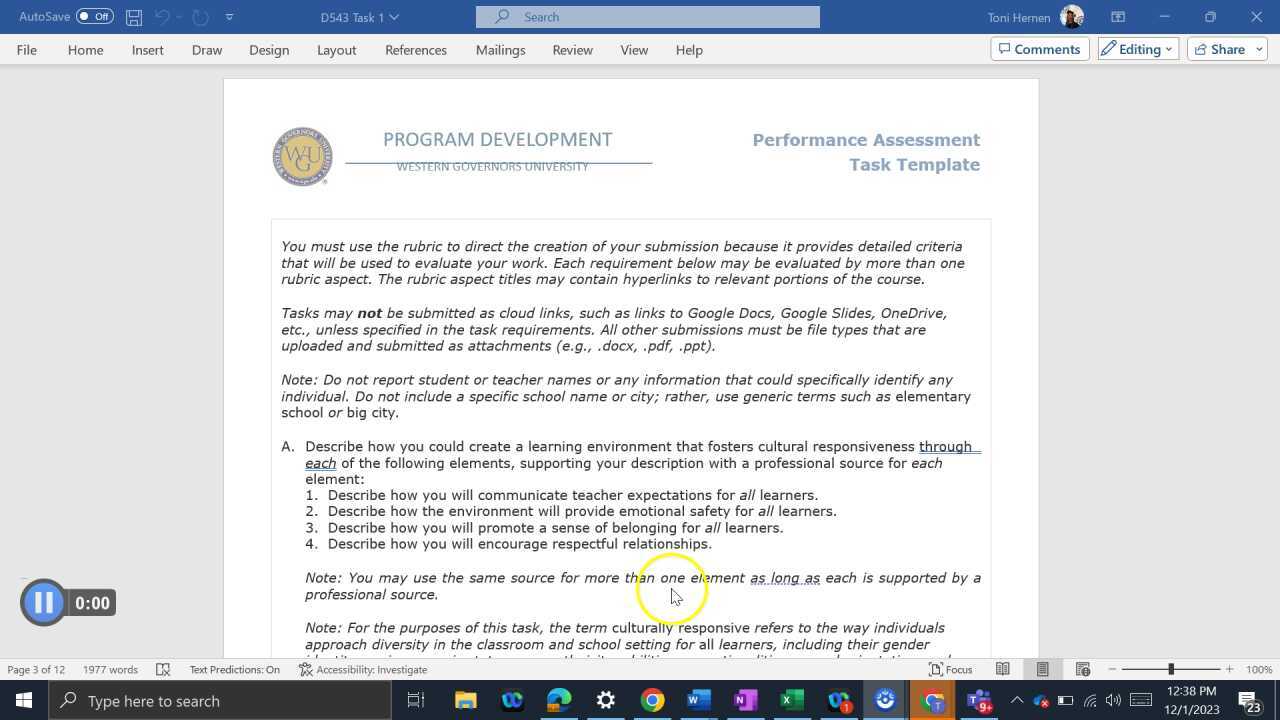
Task: Open Excel from the Windows taskbar
Action: point(791,700)
